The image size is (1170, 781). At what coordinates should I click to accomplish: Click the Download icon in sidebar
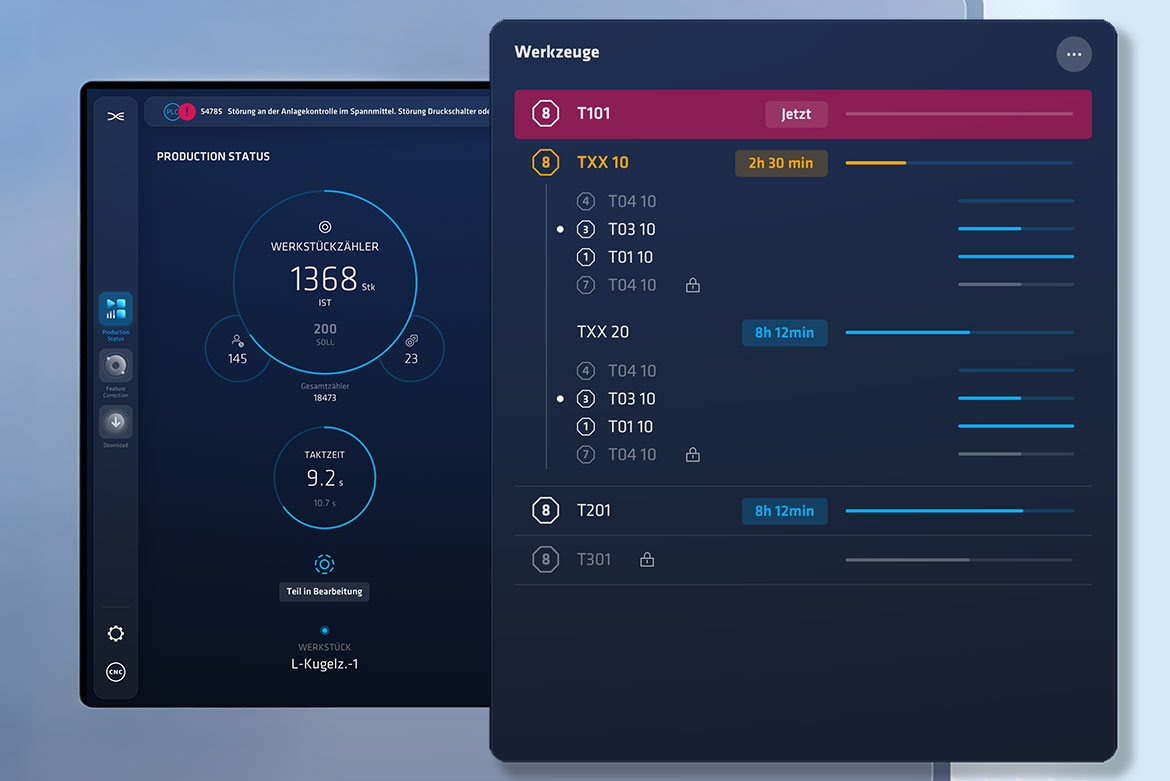pyautogui.click(x=115, y=421)
